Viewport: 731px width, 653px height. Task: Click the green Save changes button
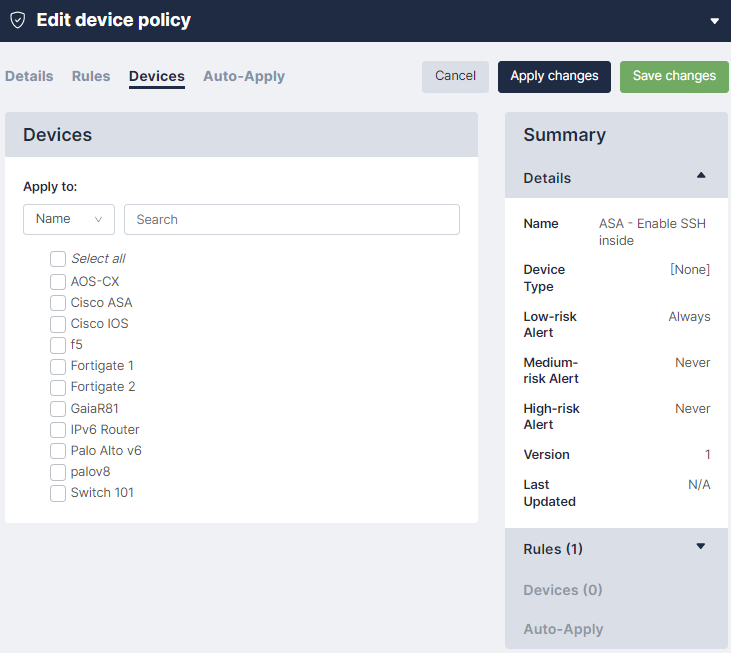[x=674, y=77]
